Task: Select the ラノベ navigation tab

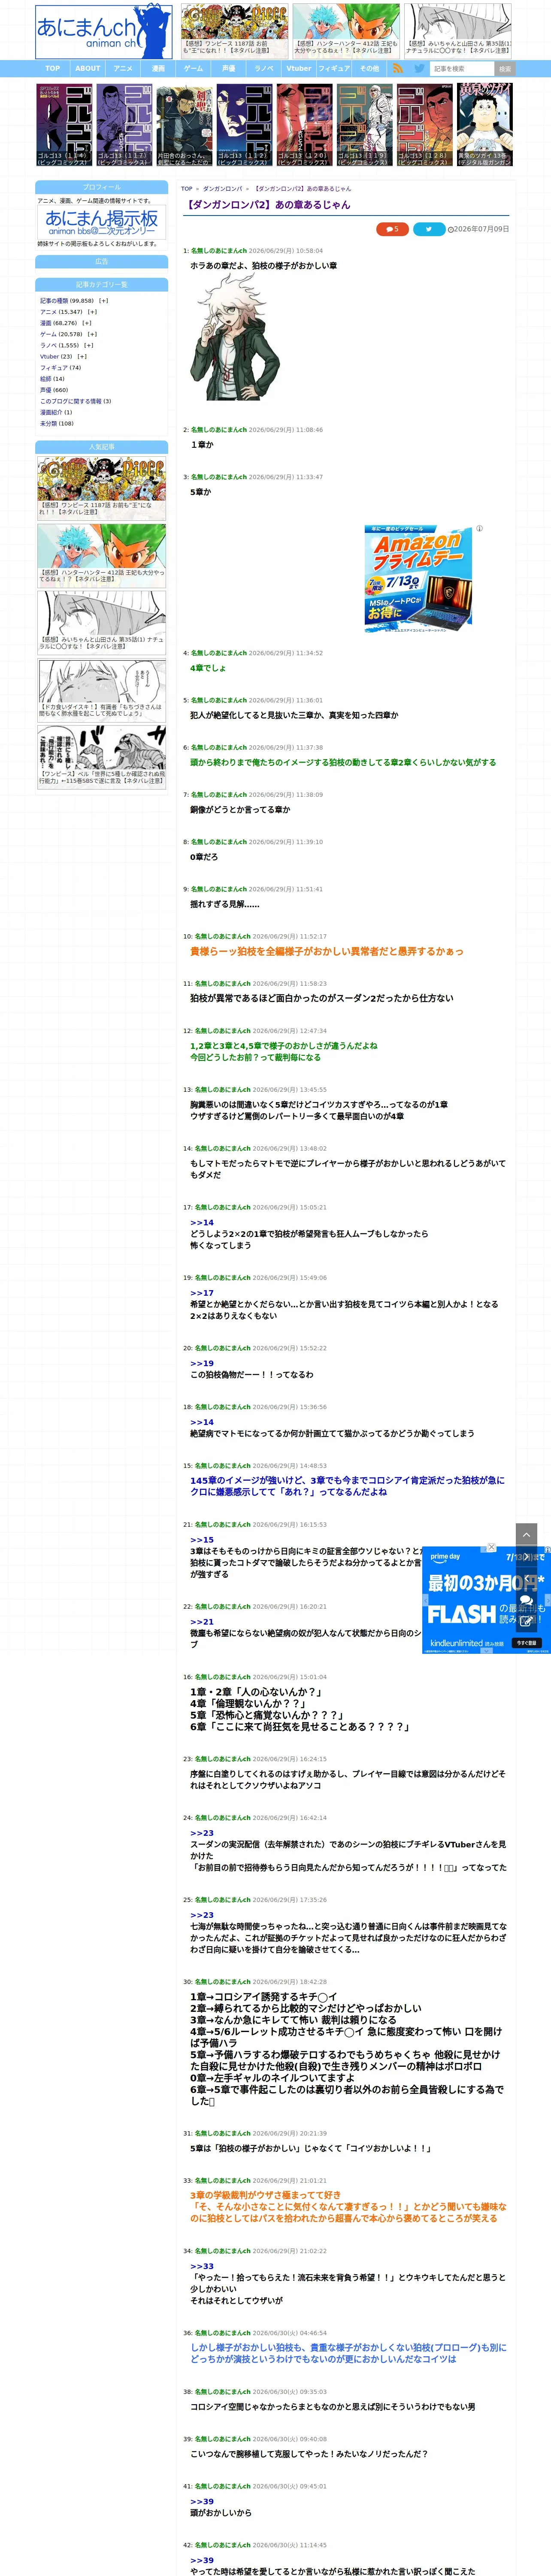Action: point(264,69)
